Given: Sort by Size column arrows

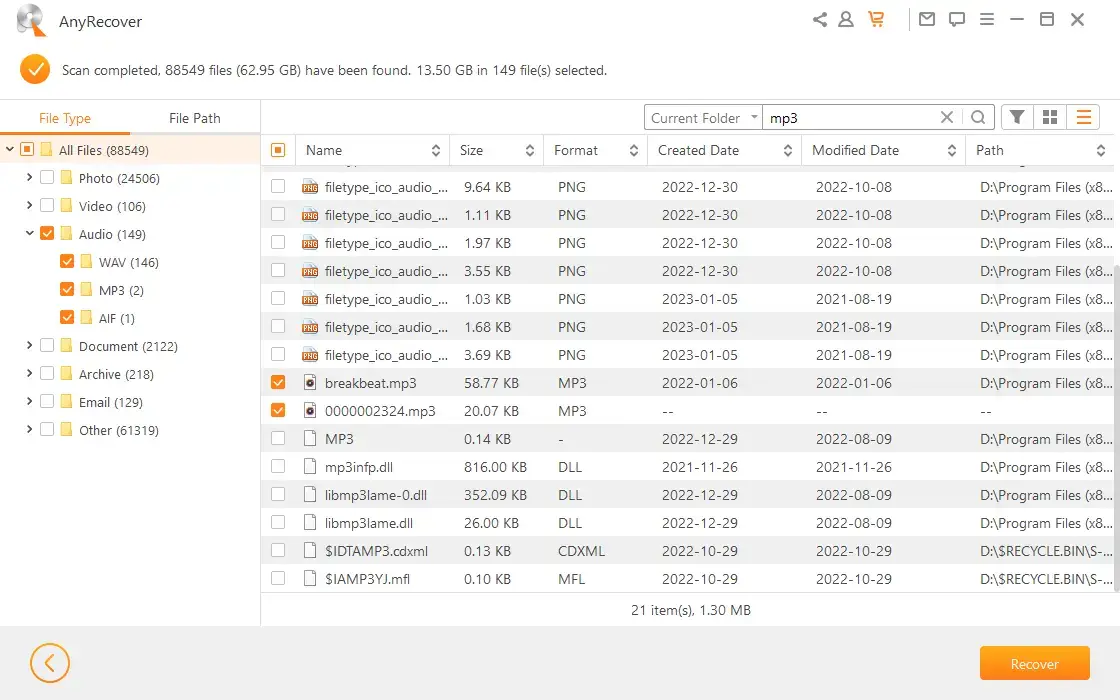Looking at the screenshot, I should (x=530, y=151).
